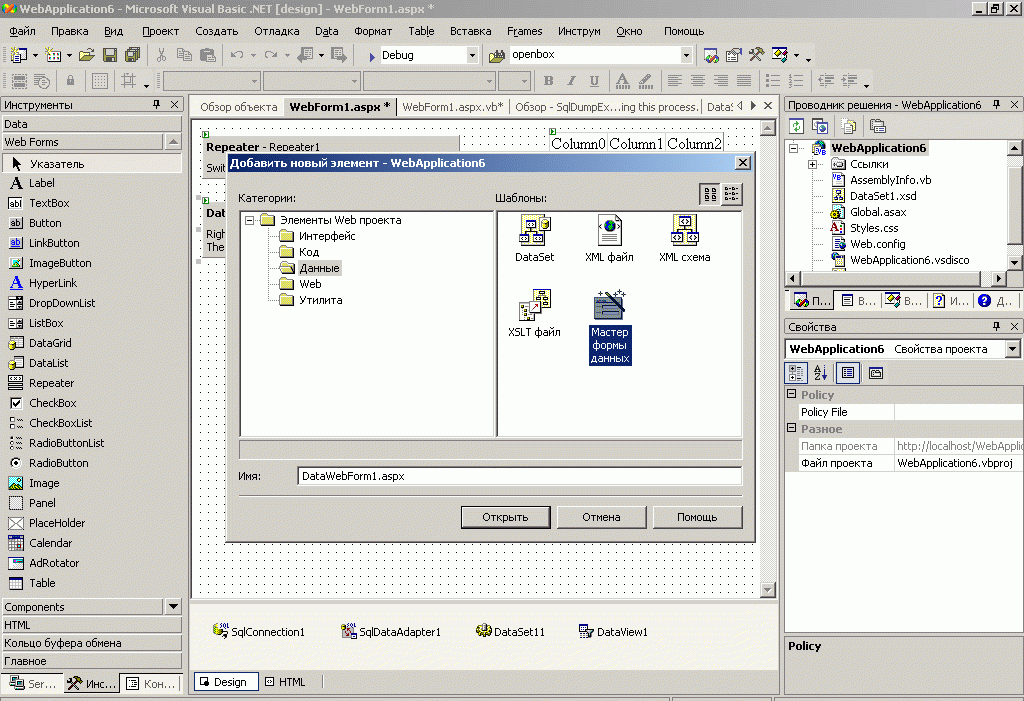1024x701 pixels.
Task: Switch templates to large icons view
Action: click(710, 194)
